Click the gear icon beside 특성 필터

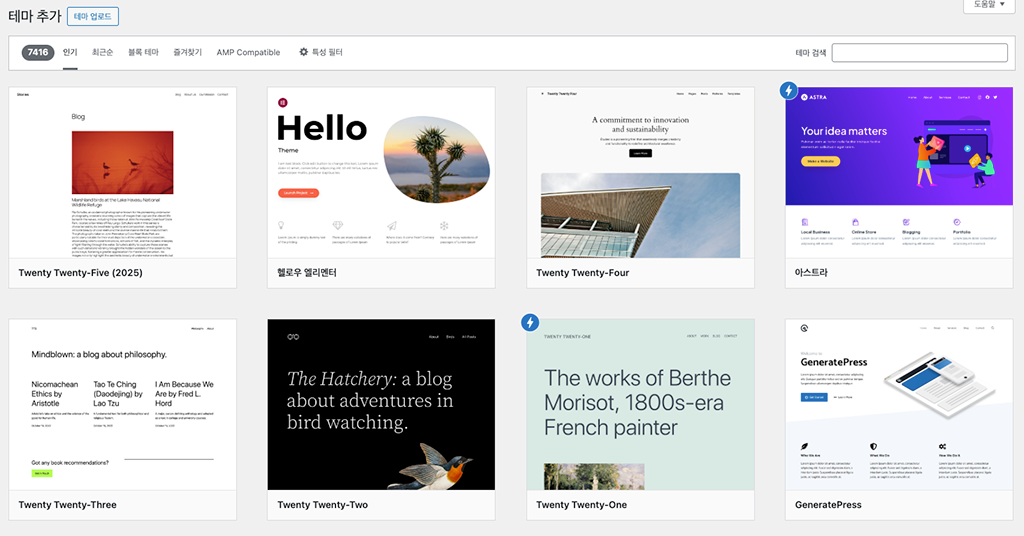304,52
